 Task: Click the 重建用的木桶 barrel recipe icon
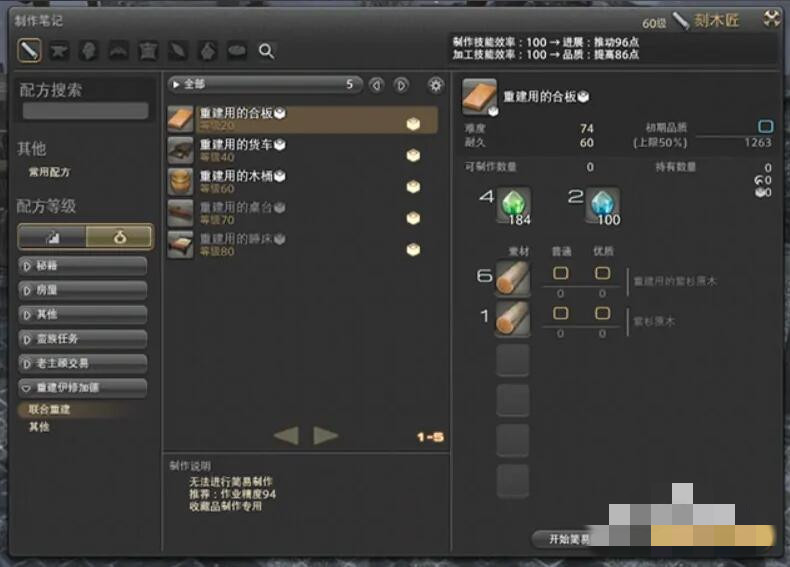tap(180, 182)
